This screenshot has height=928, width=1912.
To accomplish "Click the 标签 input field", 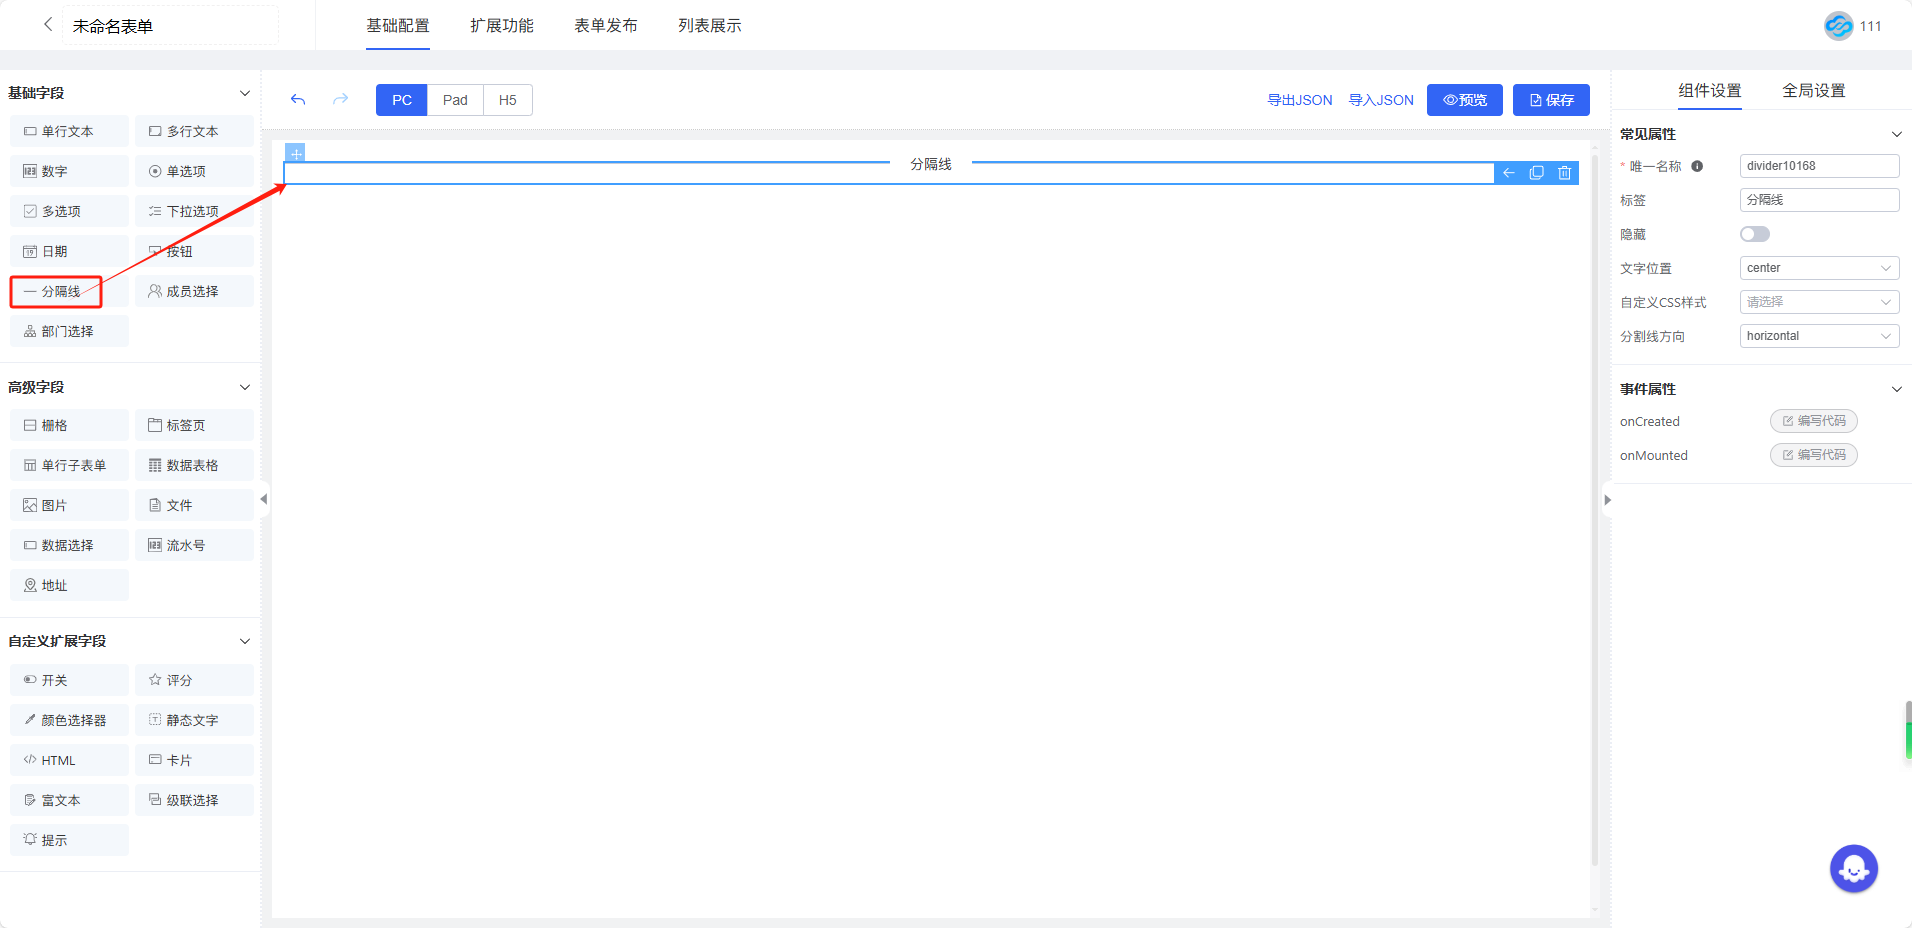I will [x=1818, y=200].
